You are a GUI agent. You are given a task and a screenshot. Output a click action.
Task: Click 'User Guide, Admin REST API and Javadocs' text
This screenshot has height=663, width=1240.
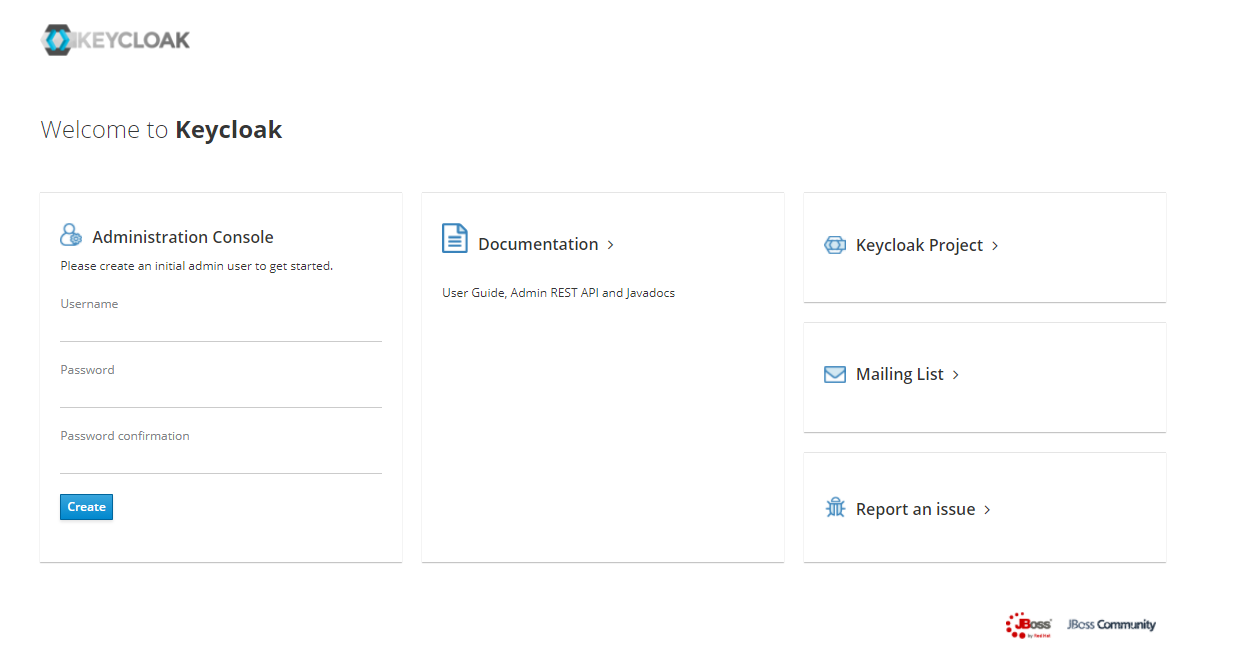click(x=558, y=293)
